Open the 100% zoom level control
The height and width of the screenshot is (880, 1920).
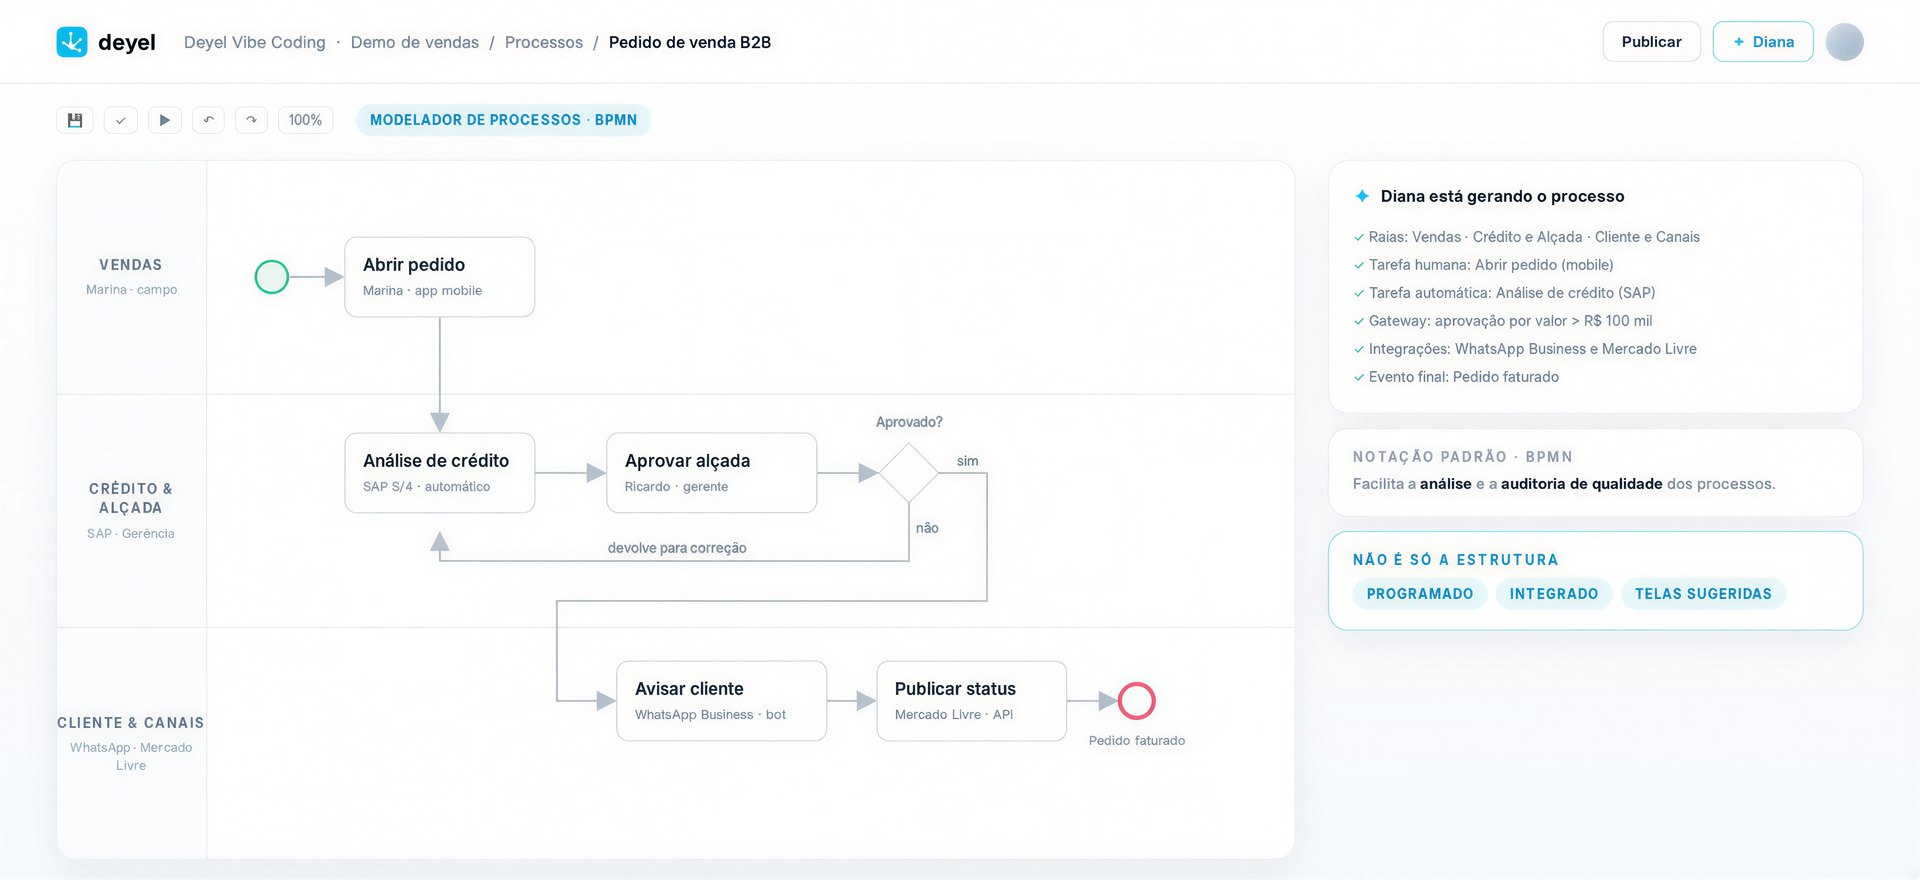click(305, 120)
